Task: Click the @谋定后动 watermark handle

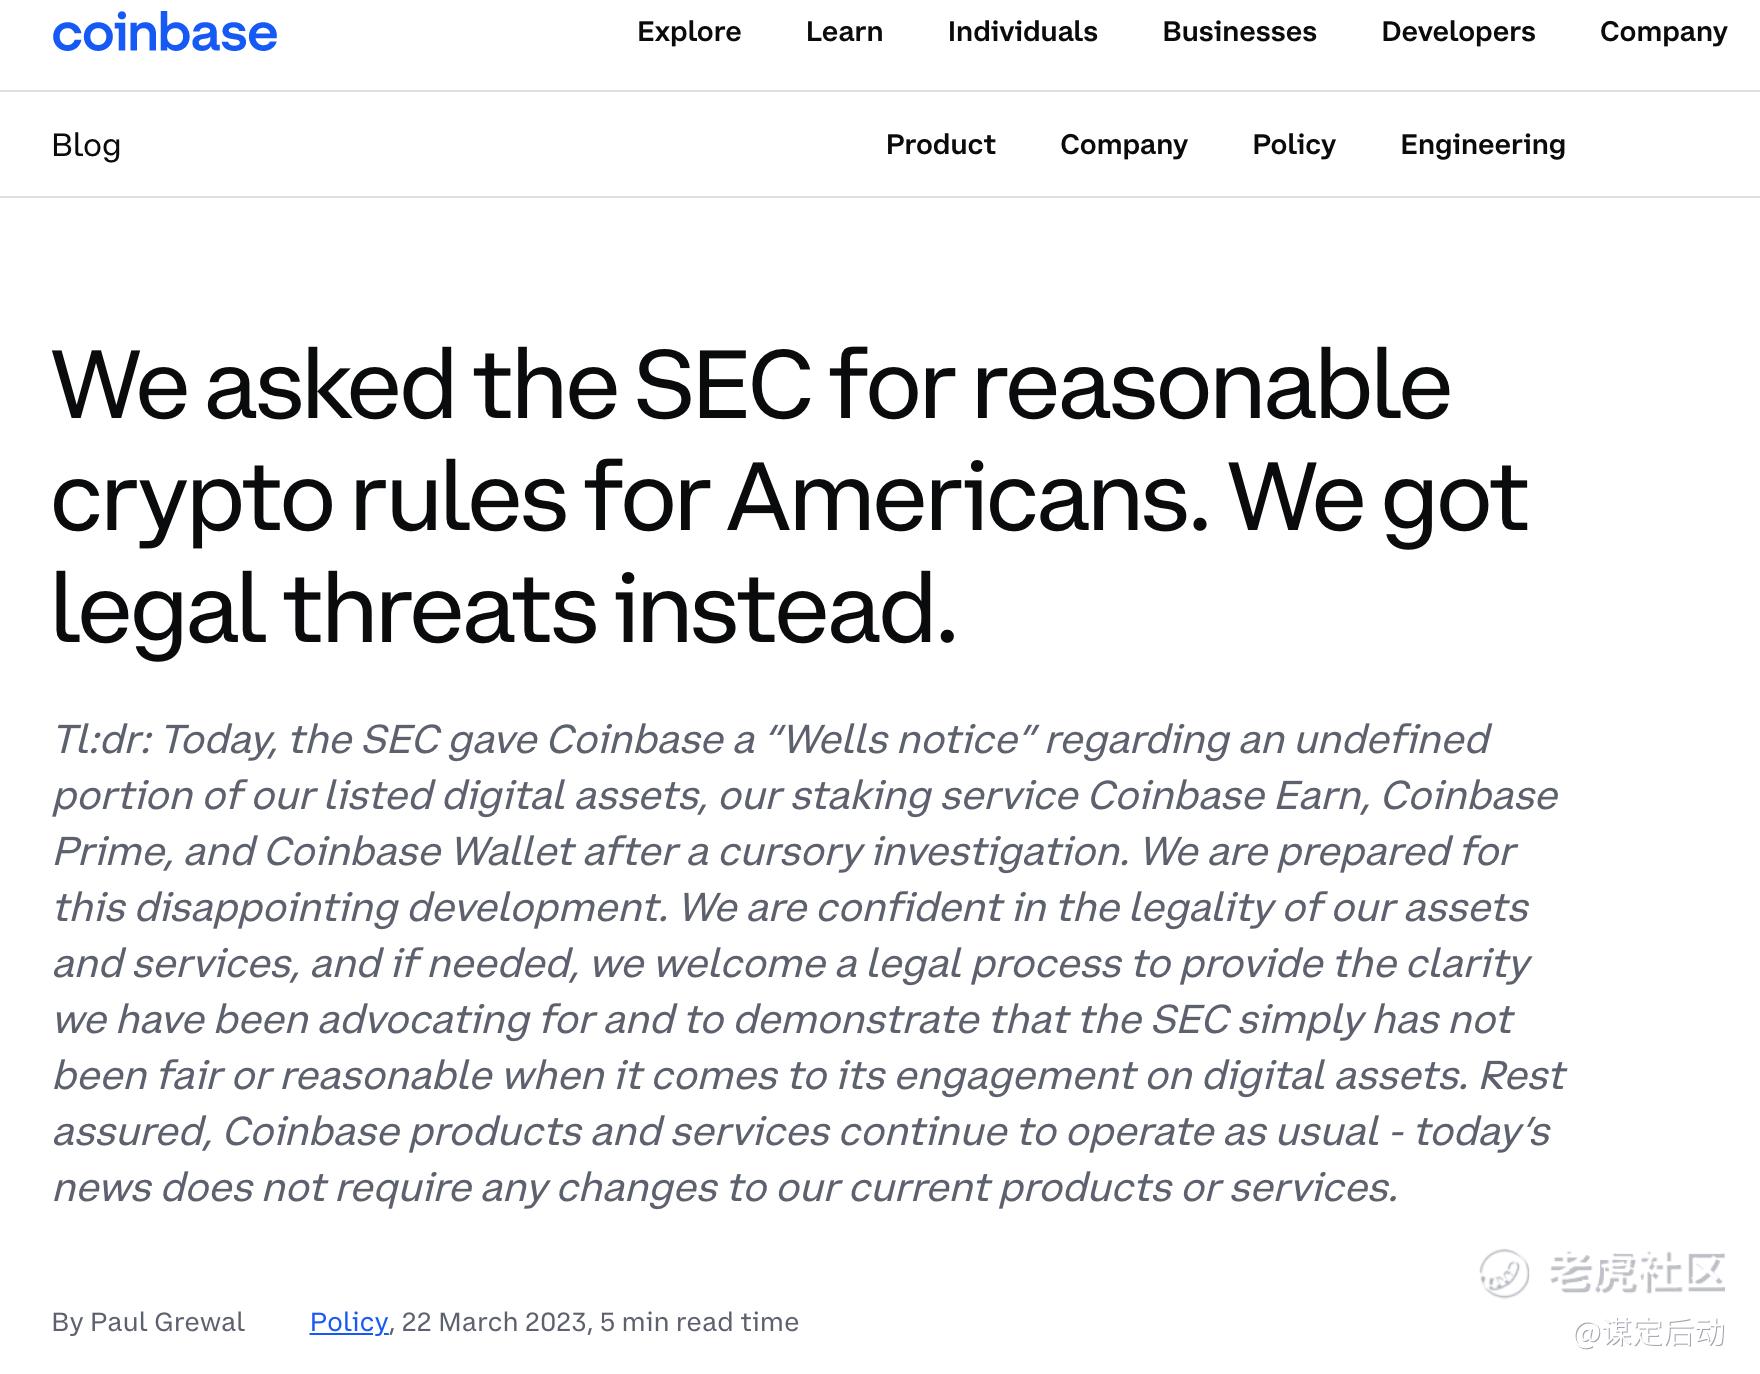Action: tap(1650, 1333)
